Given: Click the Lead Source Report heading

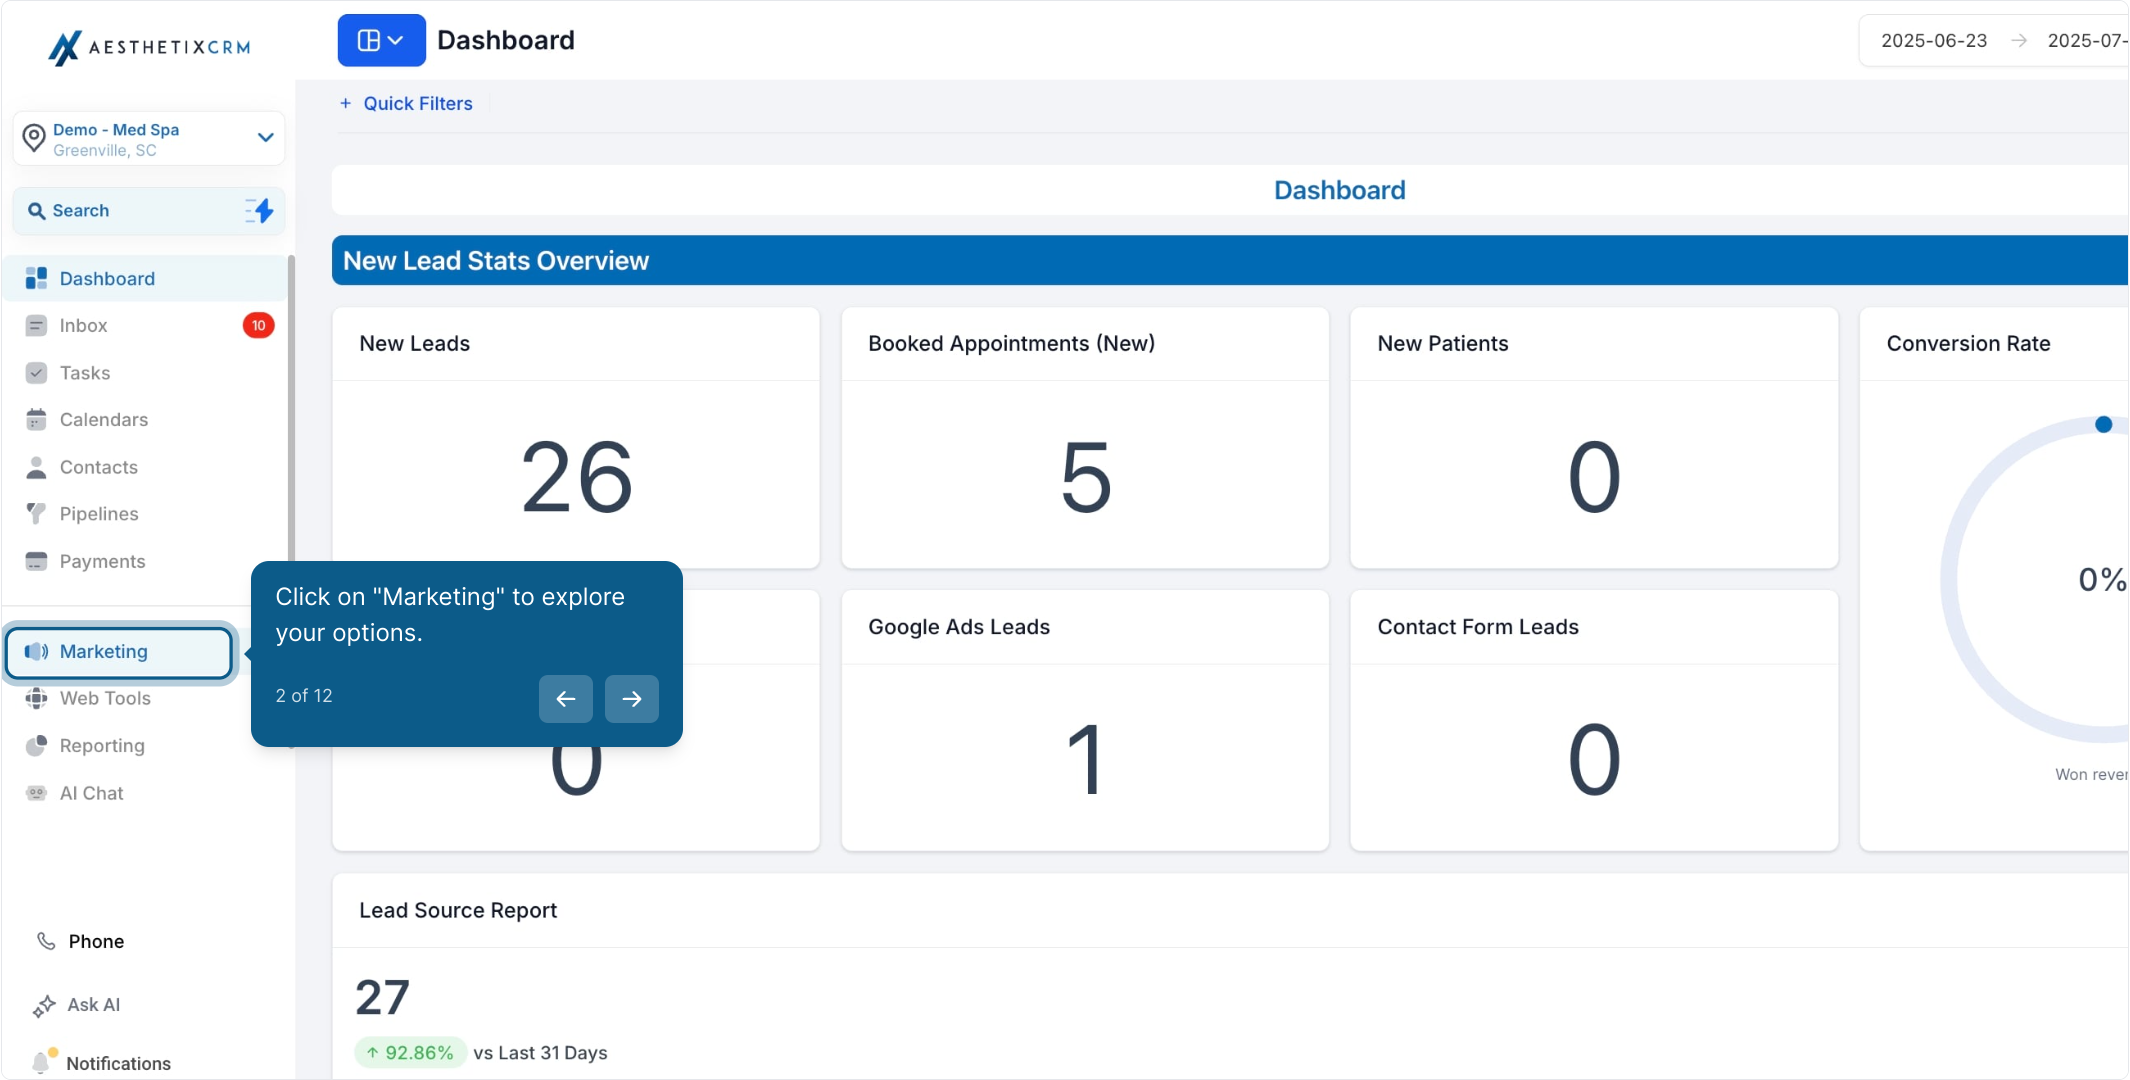Looking at the screenshot, I should (x=458, y=910).
